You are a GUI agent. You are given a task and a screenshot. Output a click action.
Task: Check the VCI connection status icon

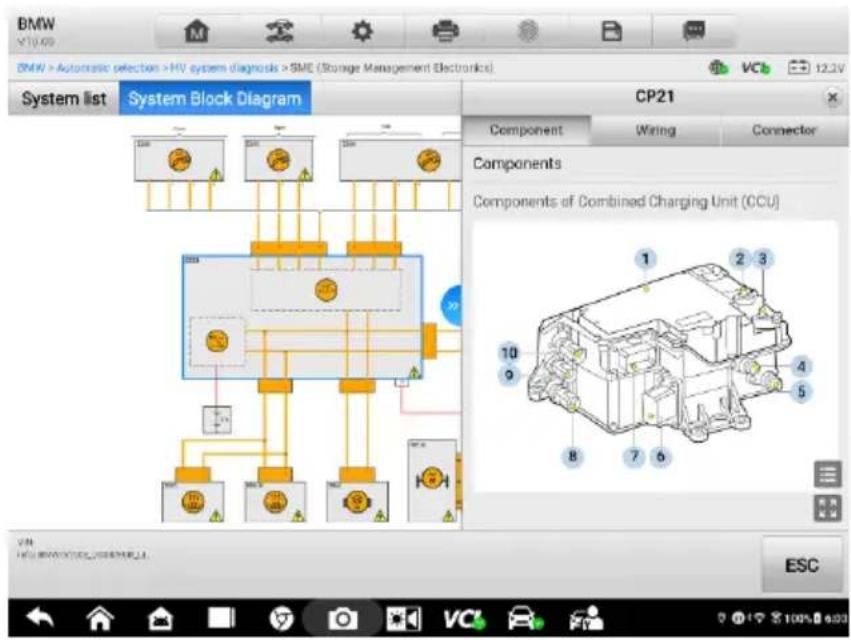click(756, 68)
